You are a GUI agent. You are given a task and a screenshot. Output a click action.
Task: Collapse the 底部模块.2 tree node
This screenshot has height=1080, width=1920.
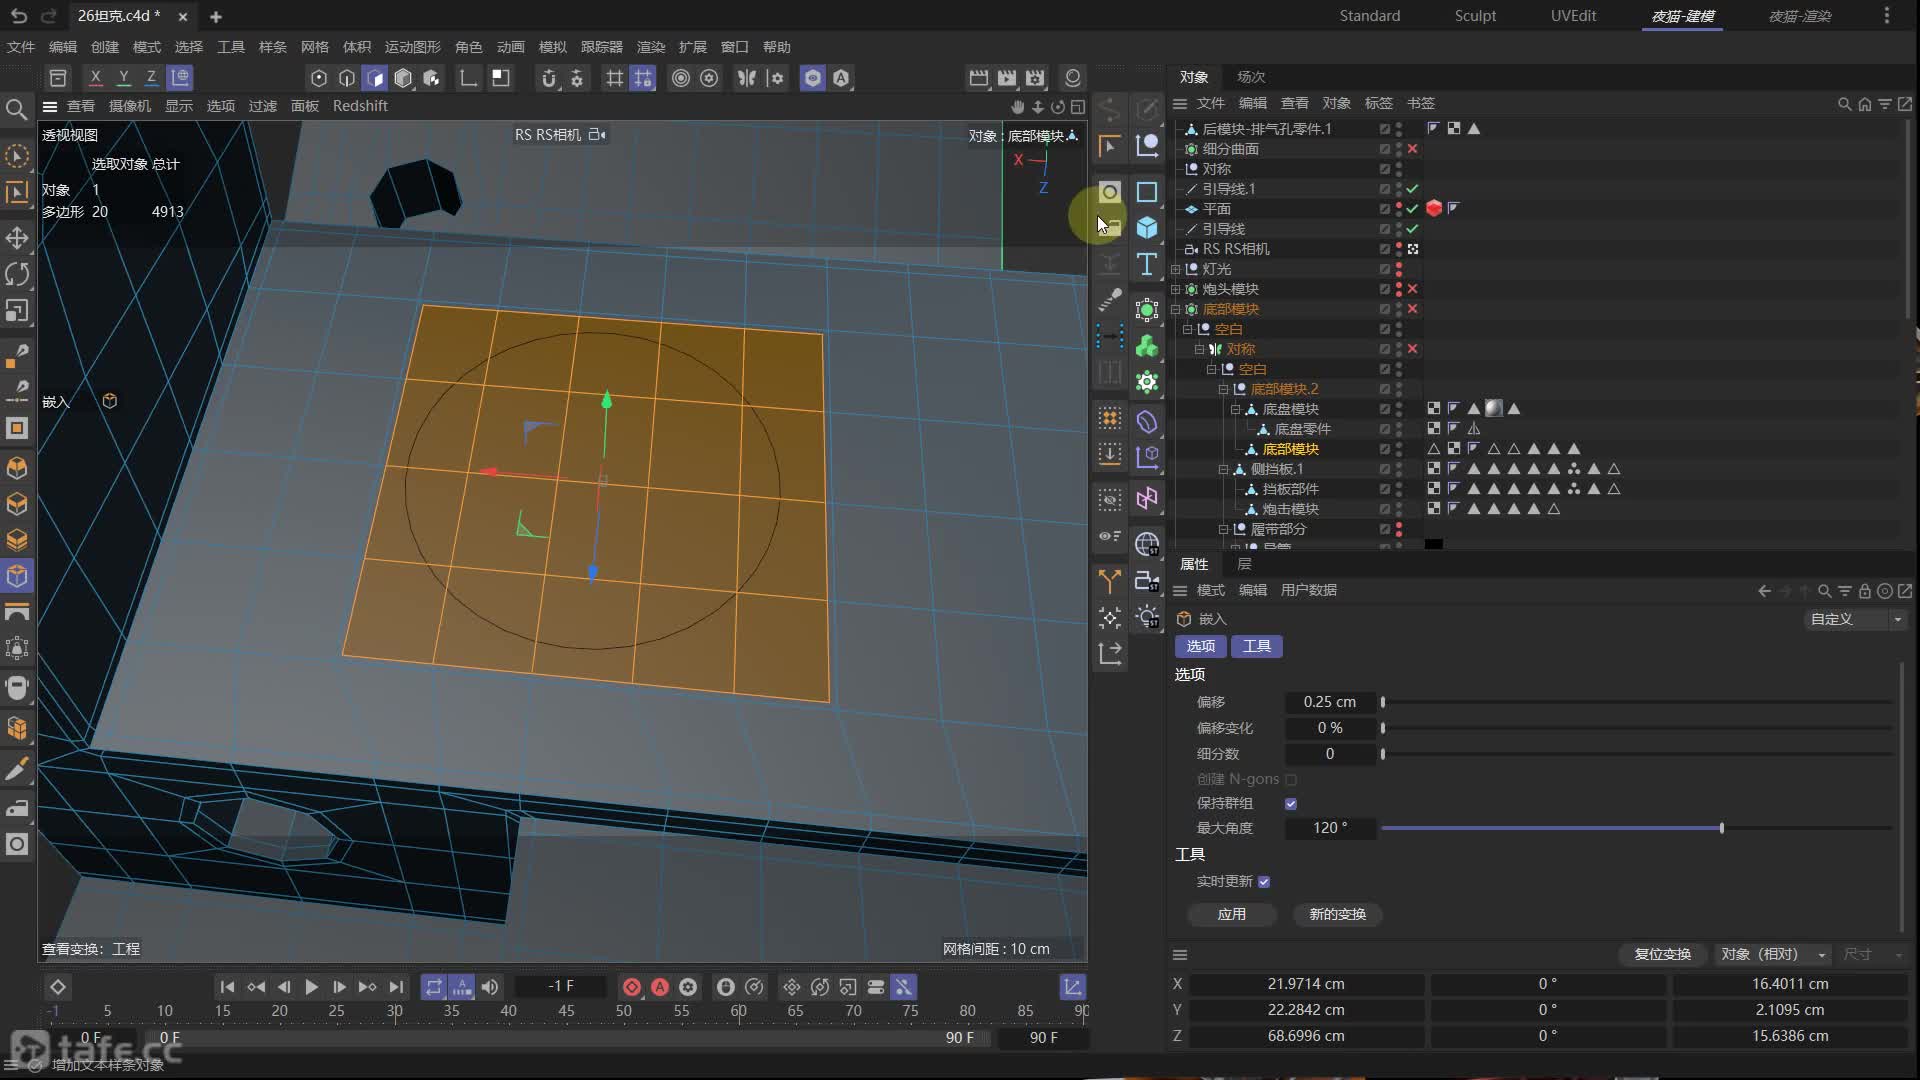point(1223,389)
